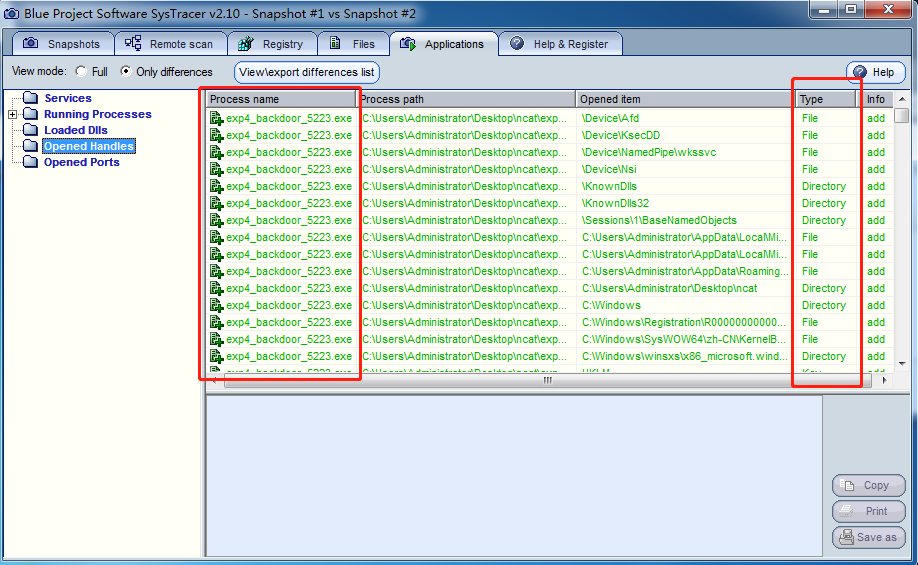
Task: Expand the Running Processes tree node
Action: (x=12, y=114)
